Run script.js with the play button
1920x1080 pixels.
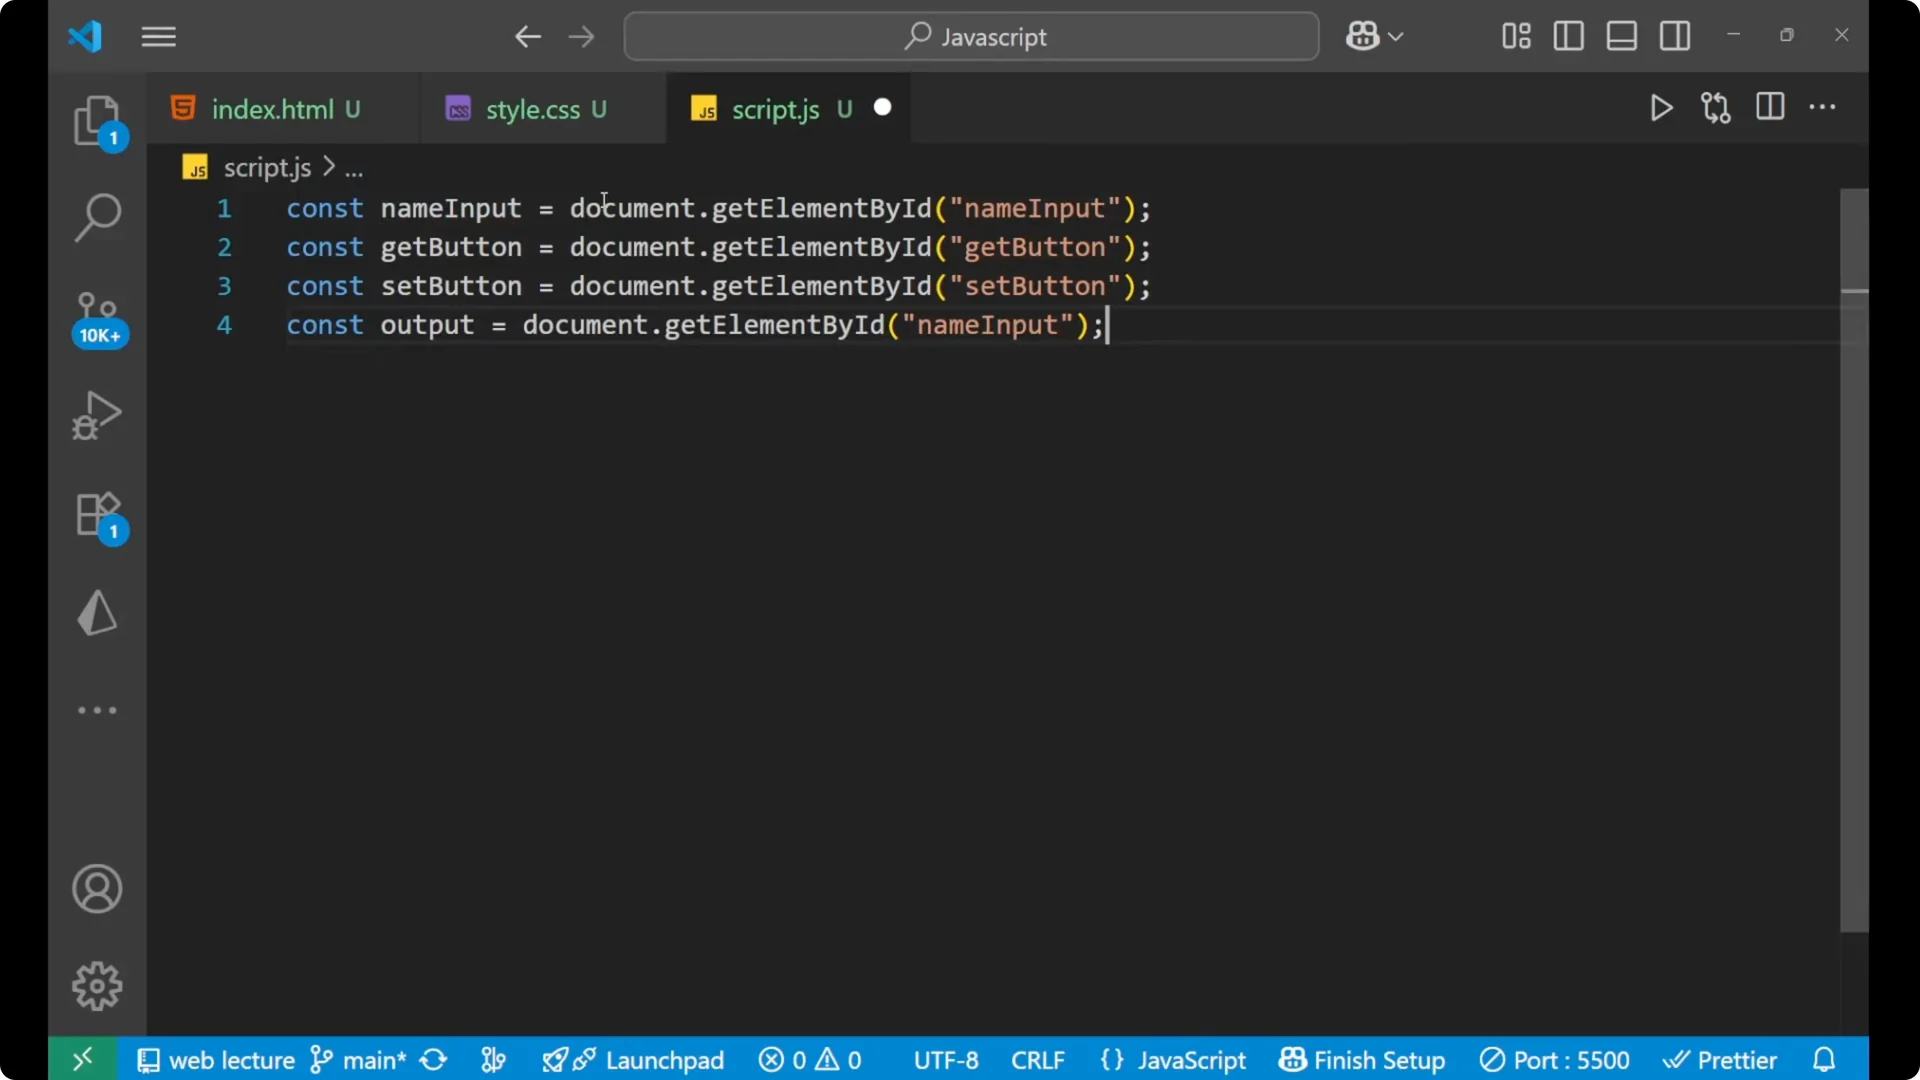tap(1661, 108)
